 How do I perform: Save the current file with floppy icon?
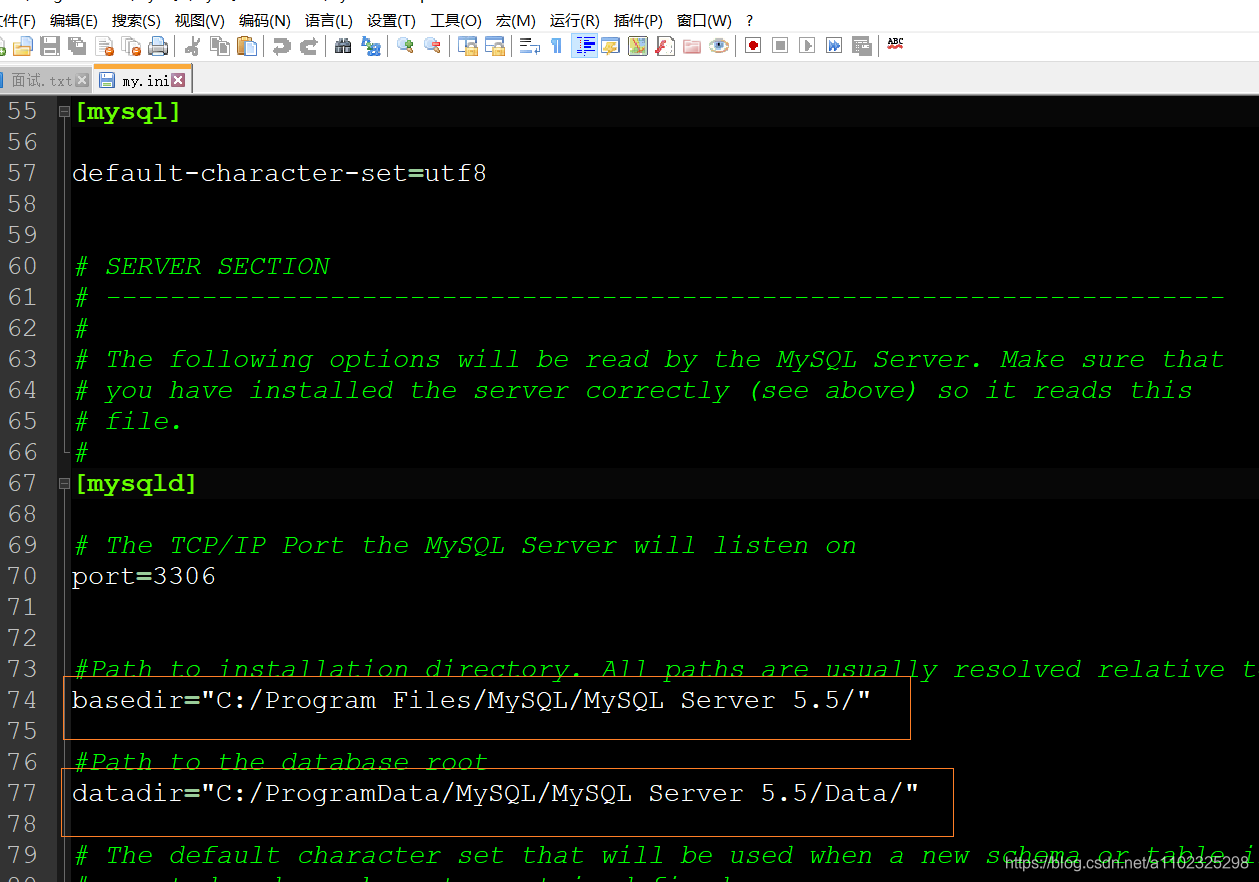[50, 46]
